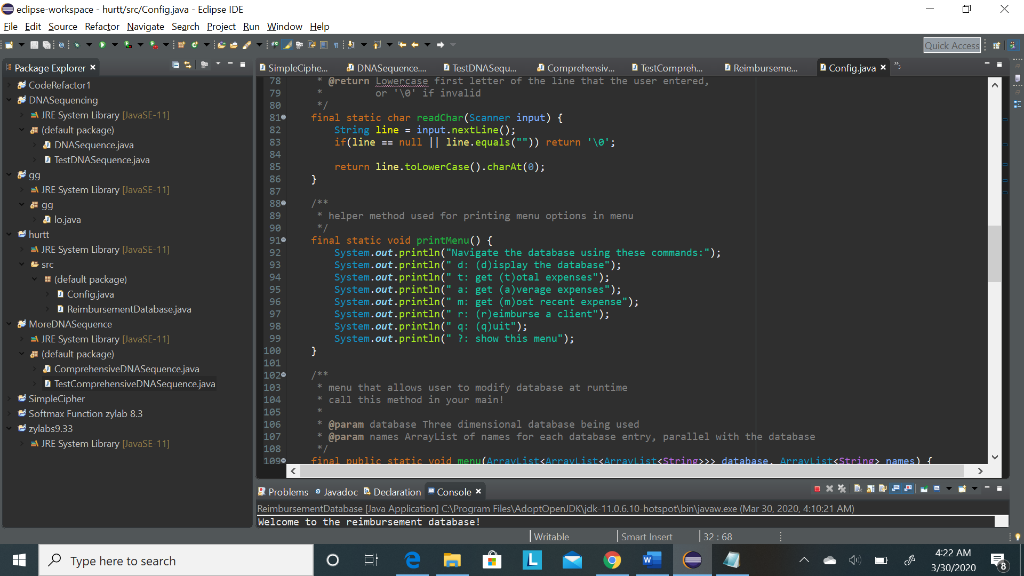Toggle Show Whitespace Characters pilcrow icon
This screenshot has width=1024, height=576.
point(336,45)
